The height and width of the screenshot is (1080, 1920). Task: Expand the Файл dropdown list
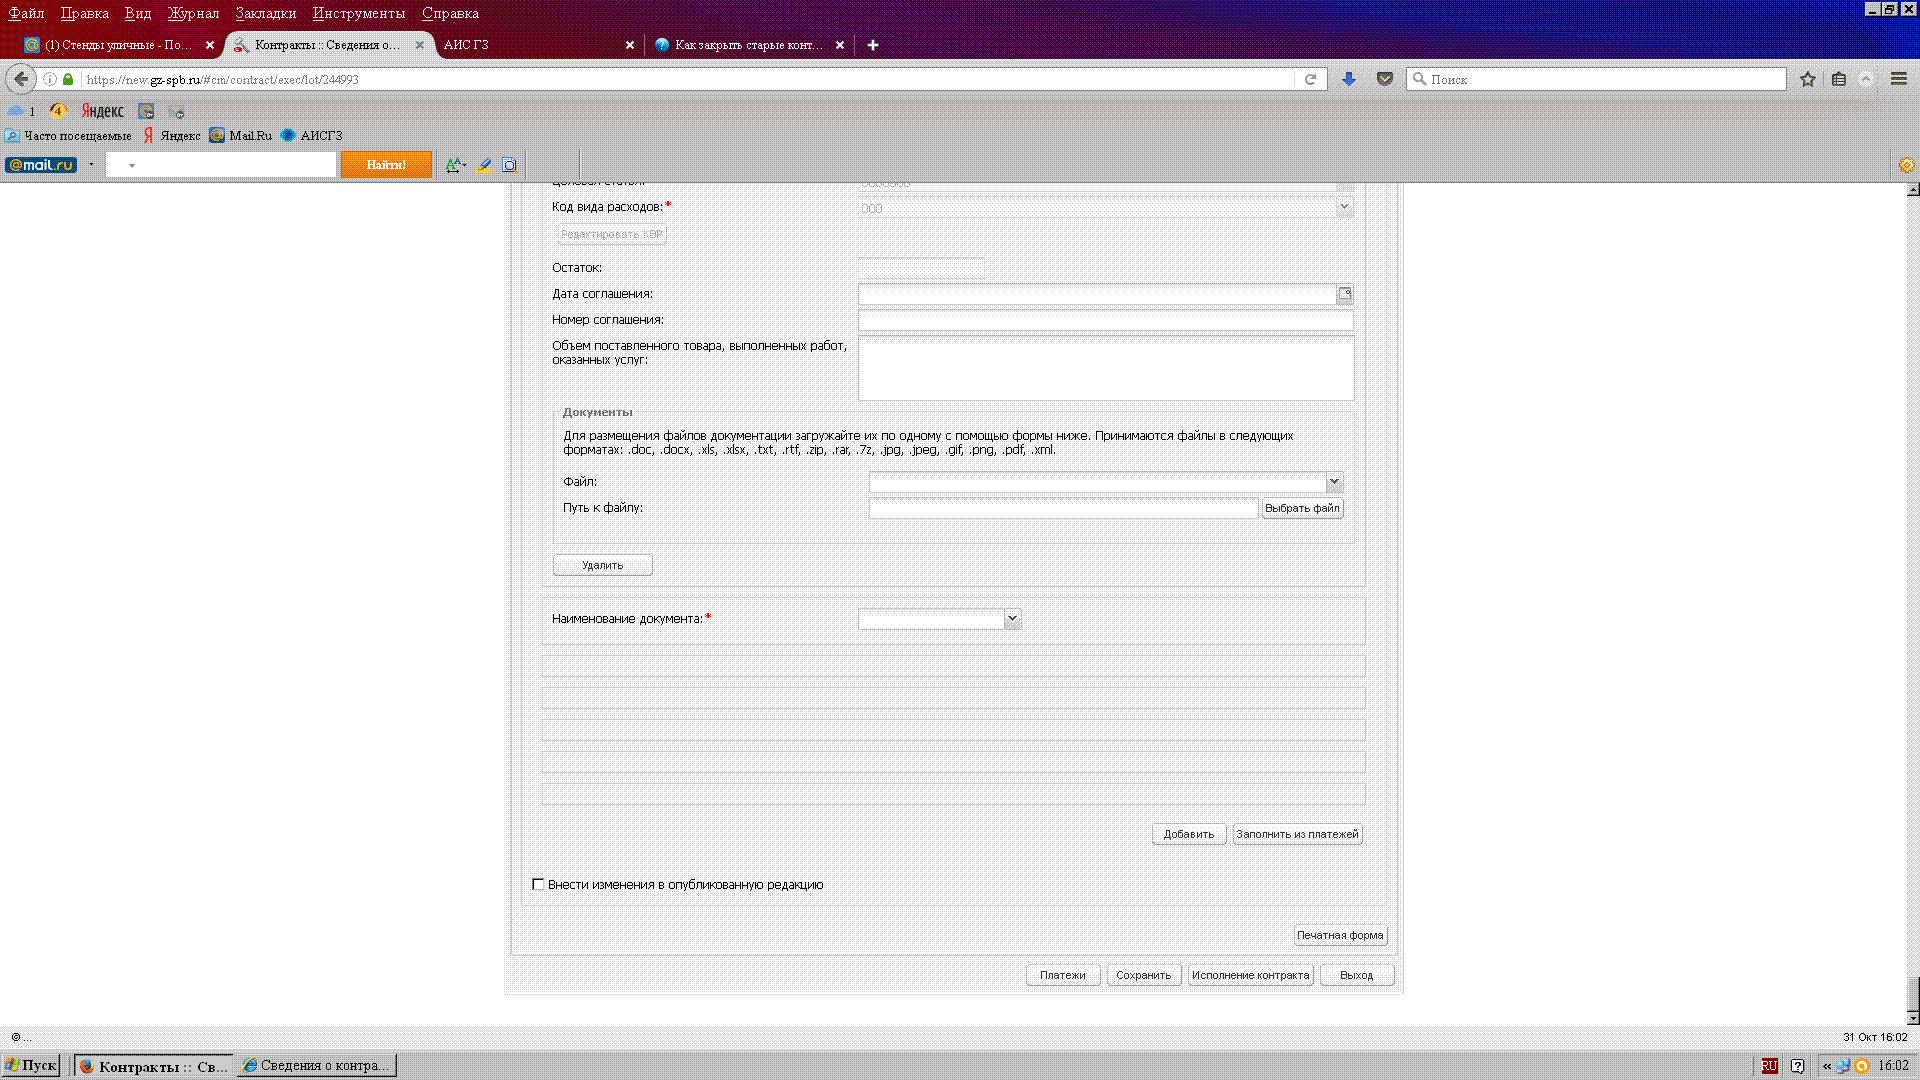click(x=1334, y=482)
